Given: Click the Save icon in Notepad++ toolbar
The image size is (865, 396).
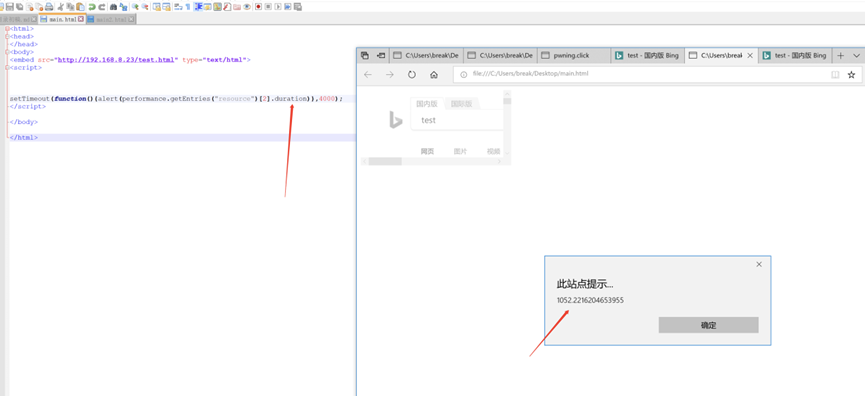Looking at the screenshot, I should (10, 7).
